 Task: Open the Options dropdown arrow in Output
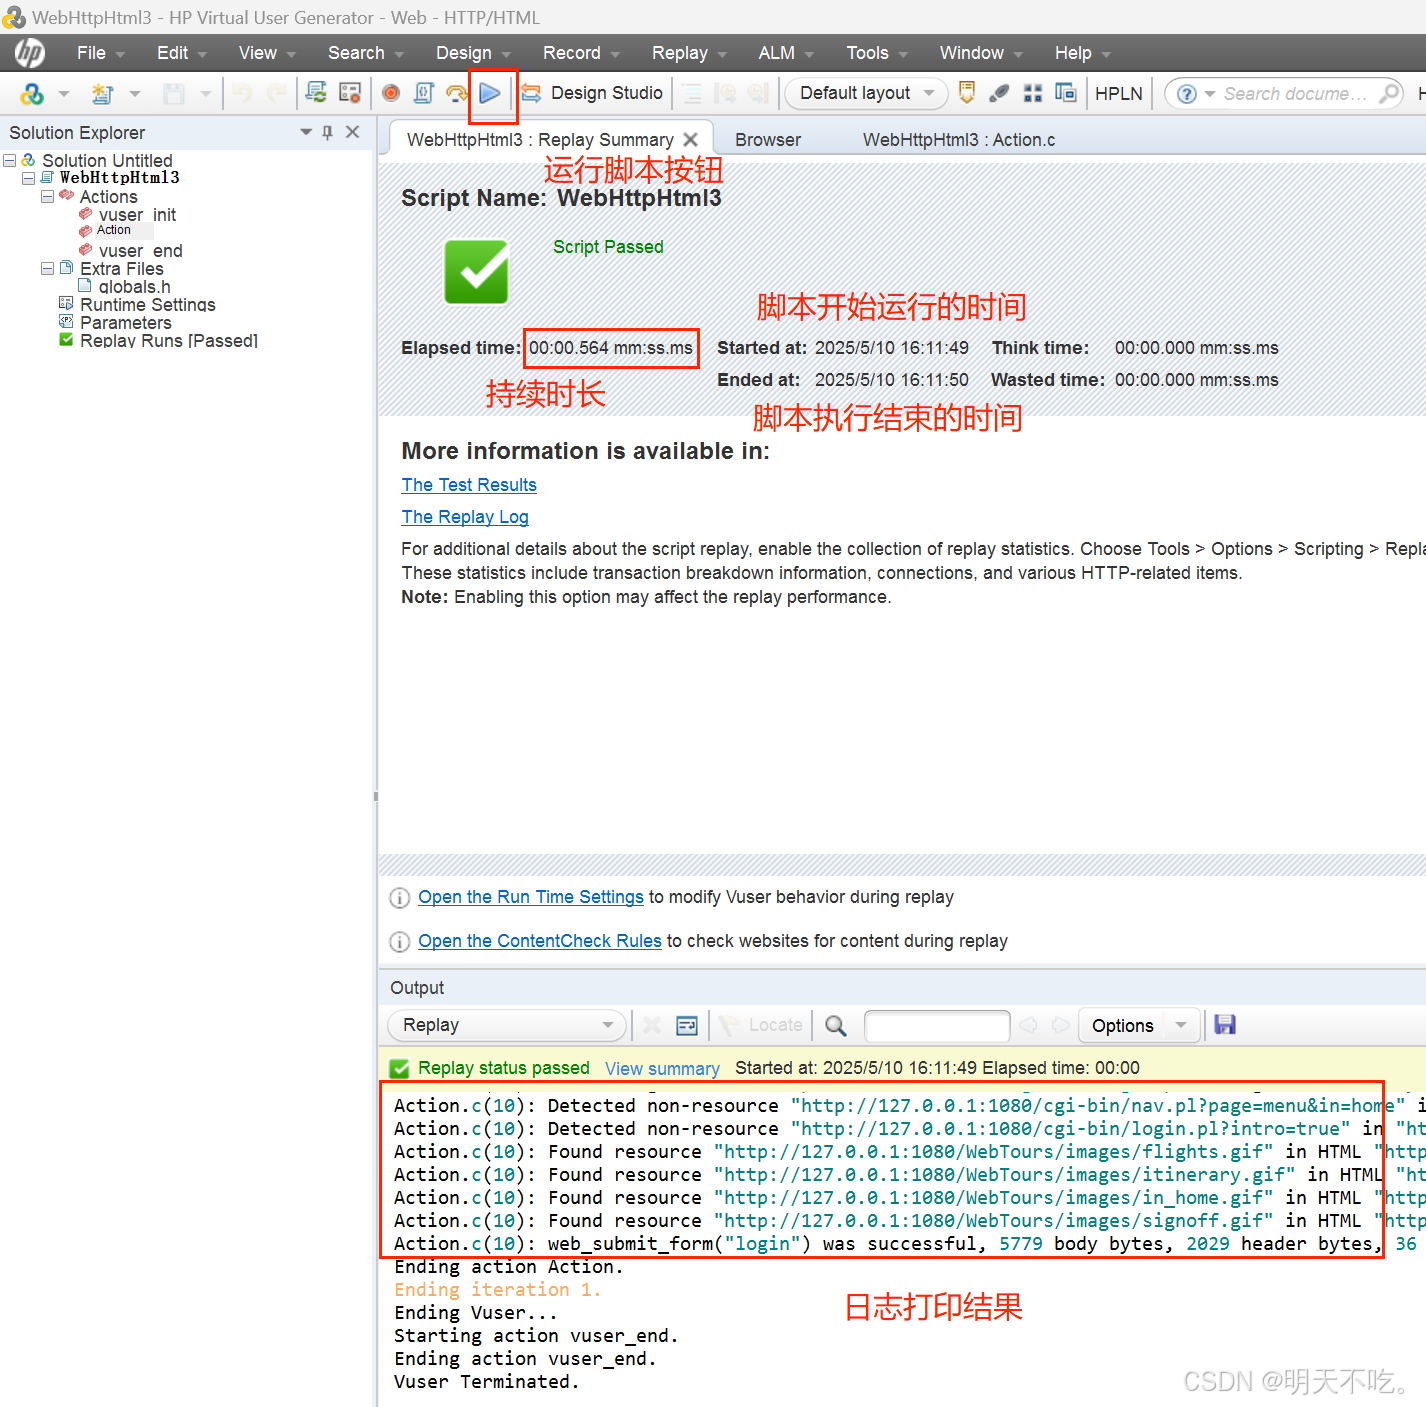[x=1182, y=1025]
